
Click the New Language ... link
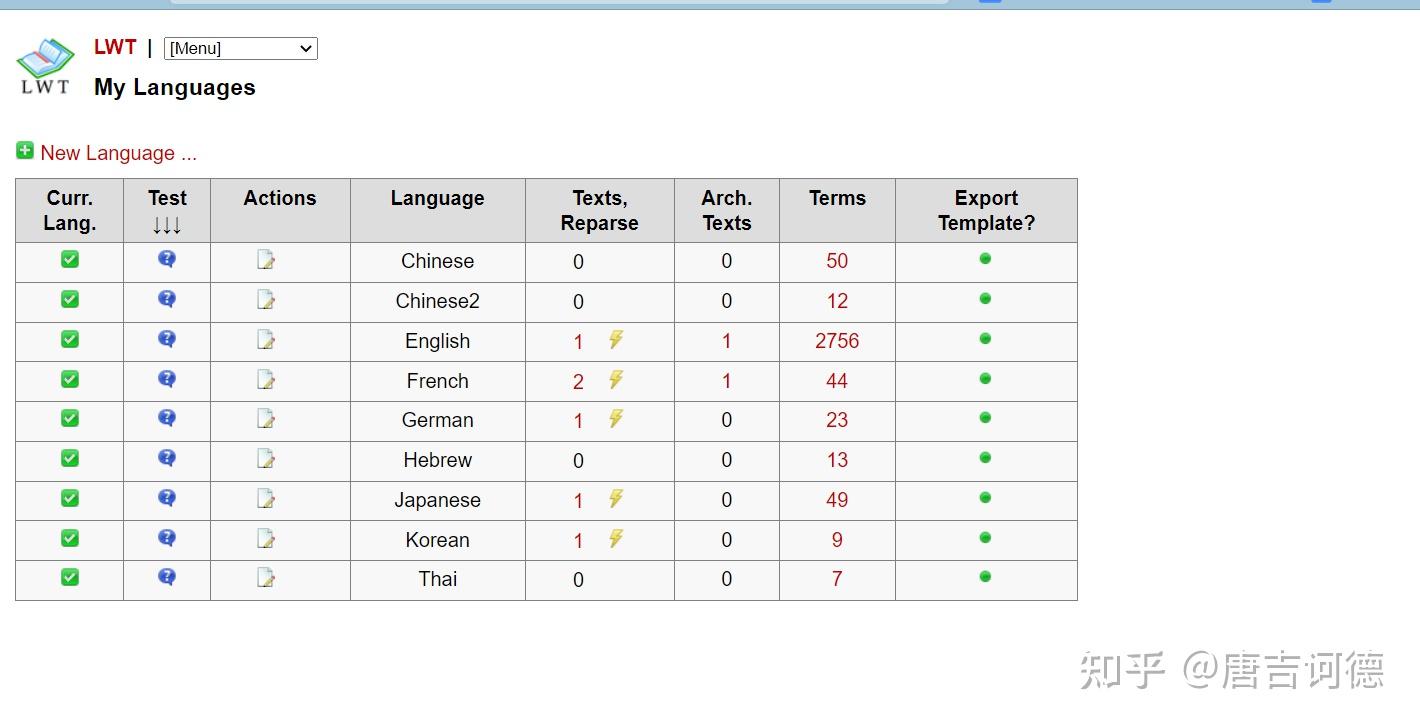click(x=119, y=153)
